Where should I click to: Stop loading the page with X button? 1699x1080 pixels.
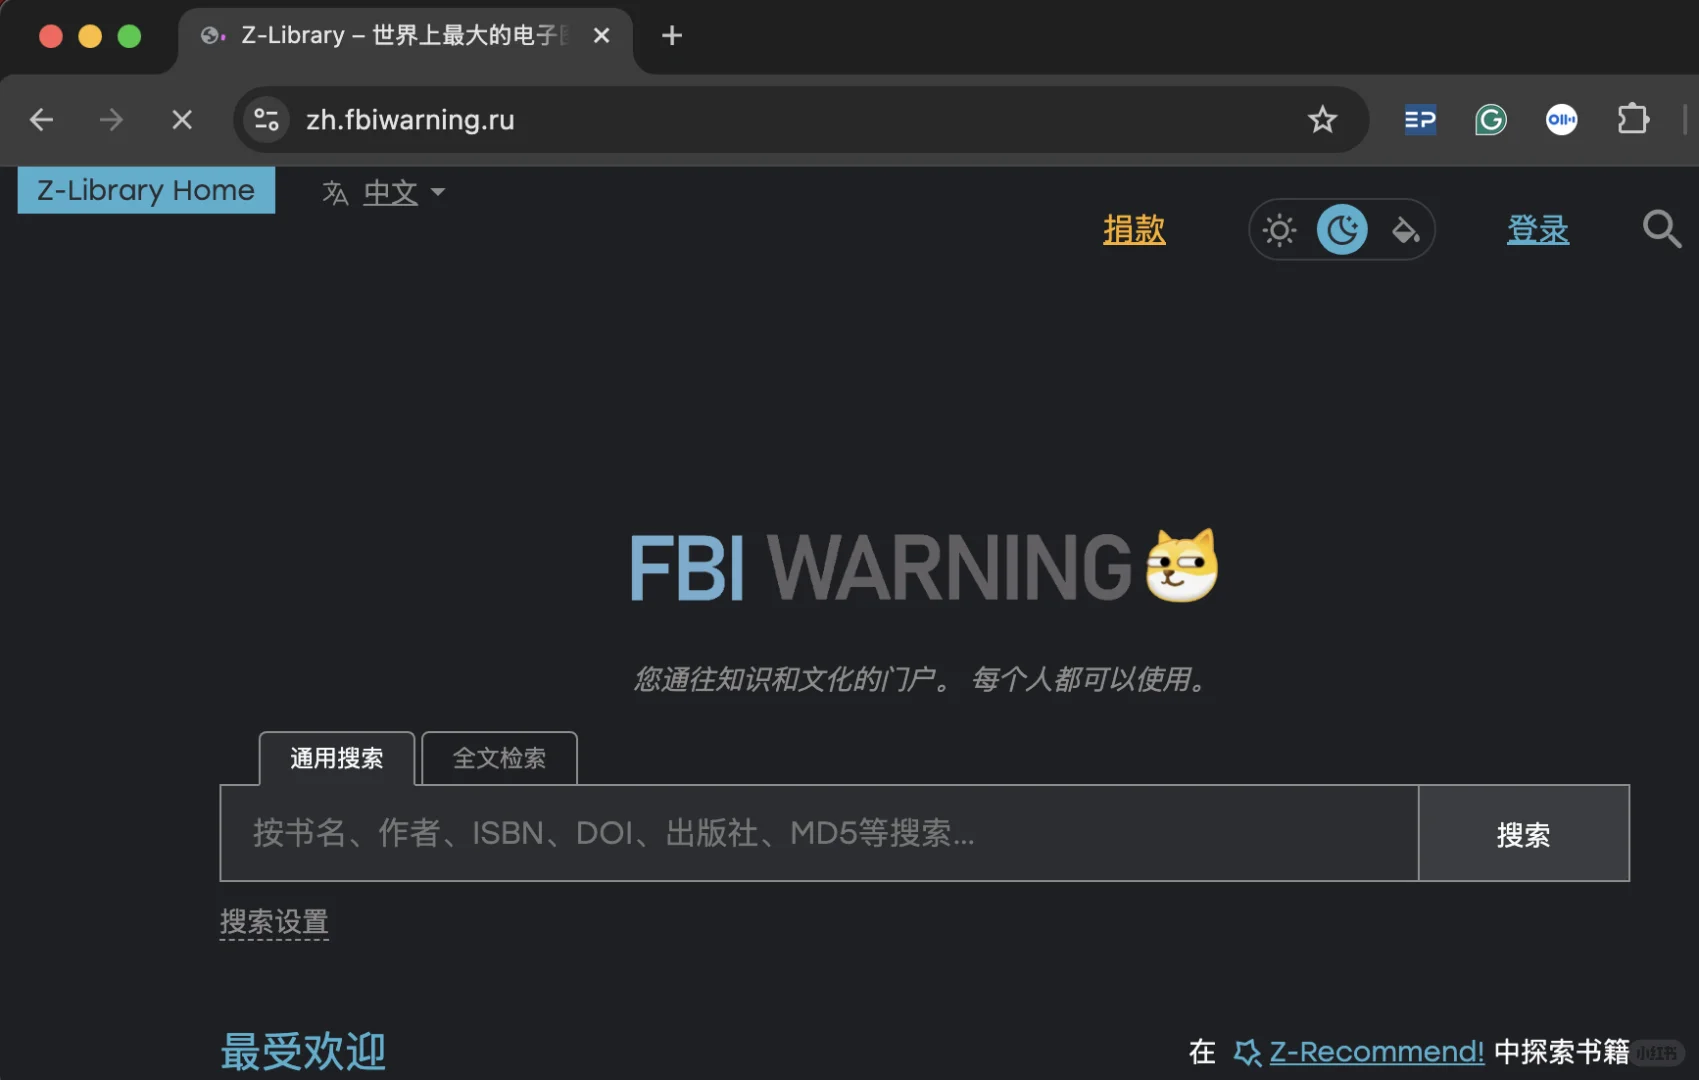coord(182,120)
